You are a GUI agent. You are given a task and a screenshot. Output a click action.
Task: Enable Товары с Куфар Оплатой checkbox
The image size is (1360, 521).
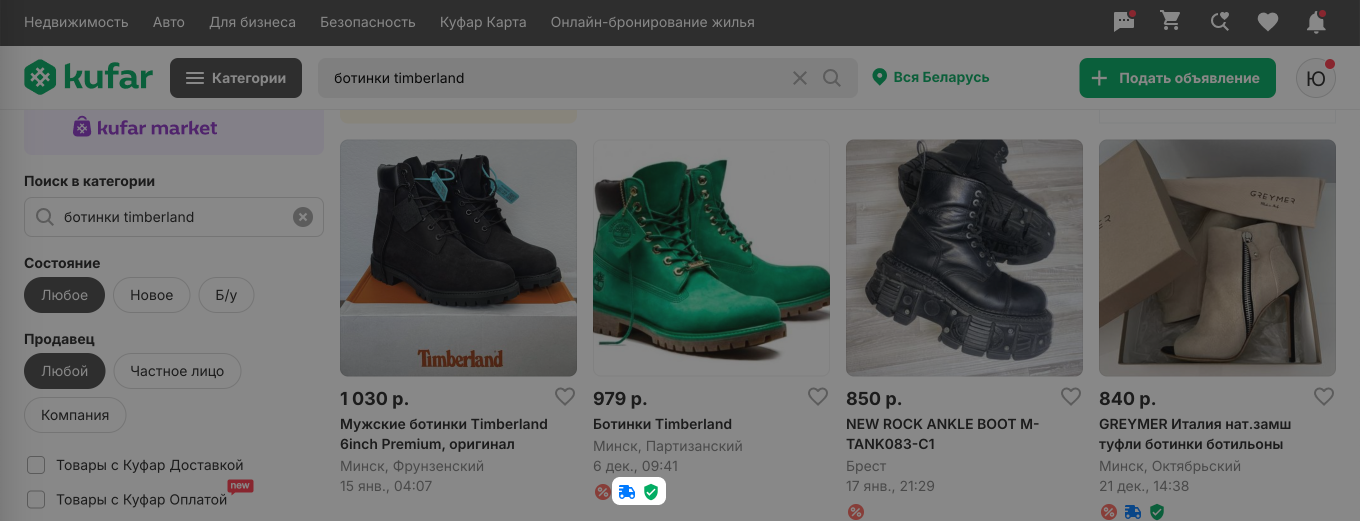click(x=36, y=499)
